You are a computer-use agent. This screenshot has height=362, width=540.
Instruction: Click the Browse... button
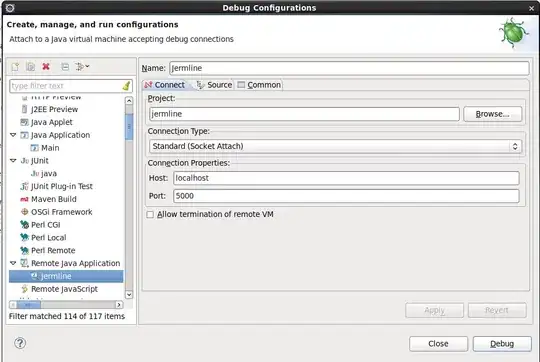492,114
